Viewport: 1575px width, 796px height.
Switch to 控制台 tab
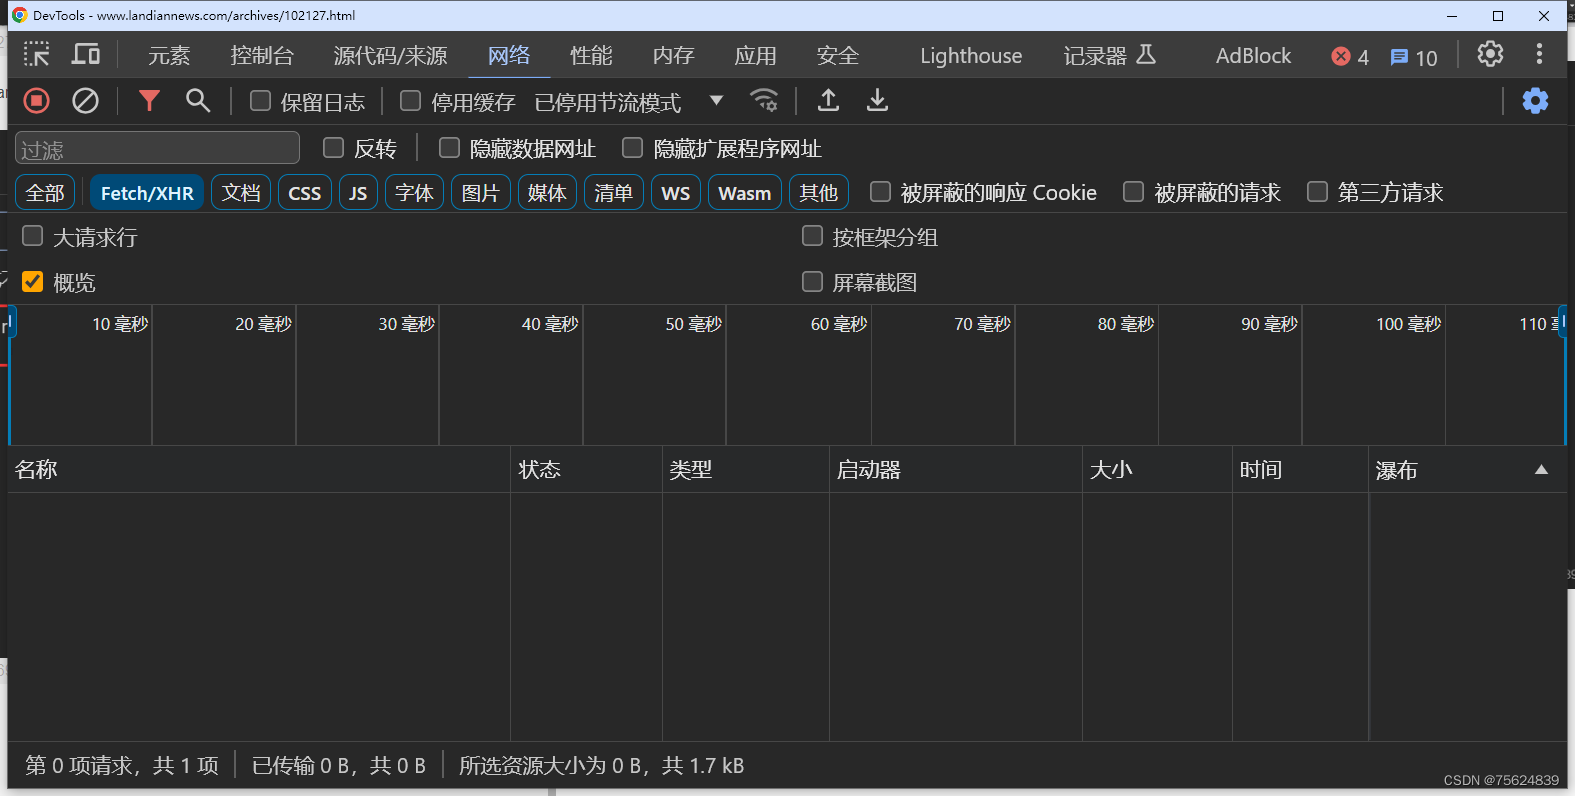click(x=262, y=56)
